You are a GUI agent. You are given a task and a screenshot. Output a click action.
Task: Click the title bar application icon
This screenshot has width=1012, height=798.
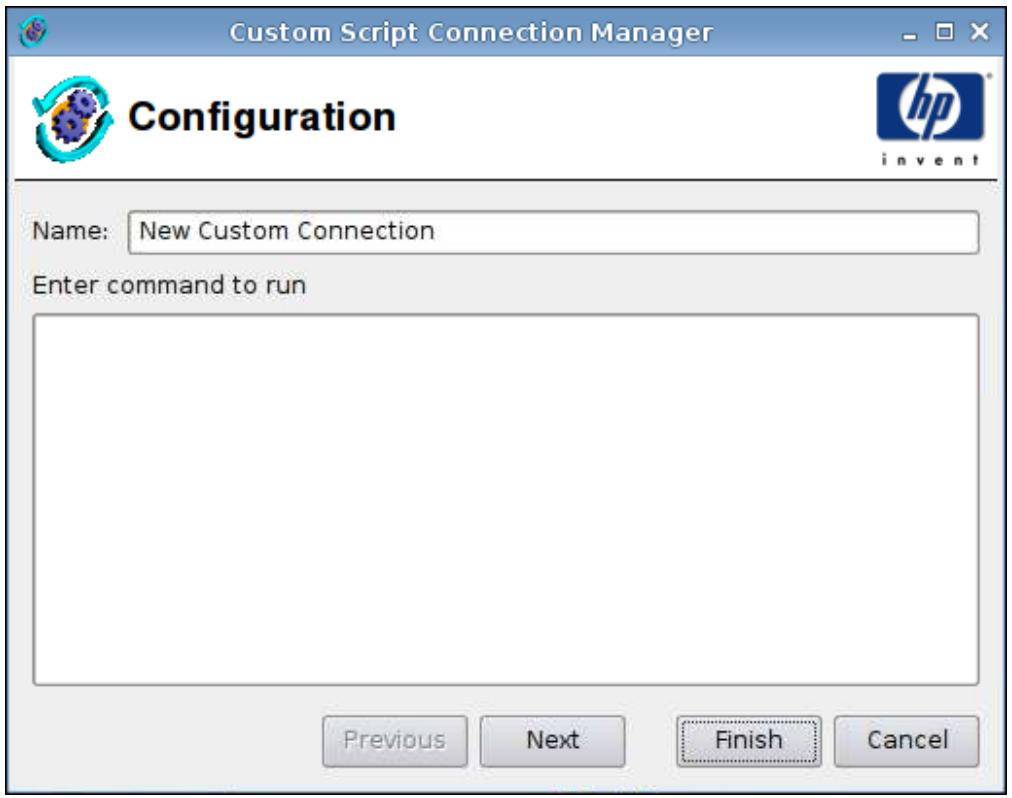tap(34, 32)
